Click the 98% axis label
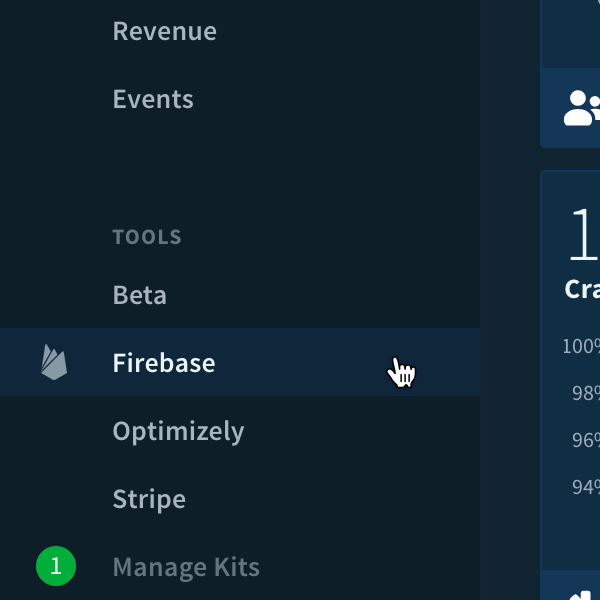 [x=585, y=393]
